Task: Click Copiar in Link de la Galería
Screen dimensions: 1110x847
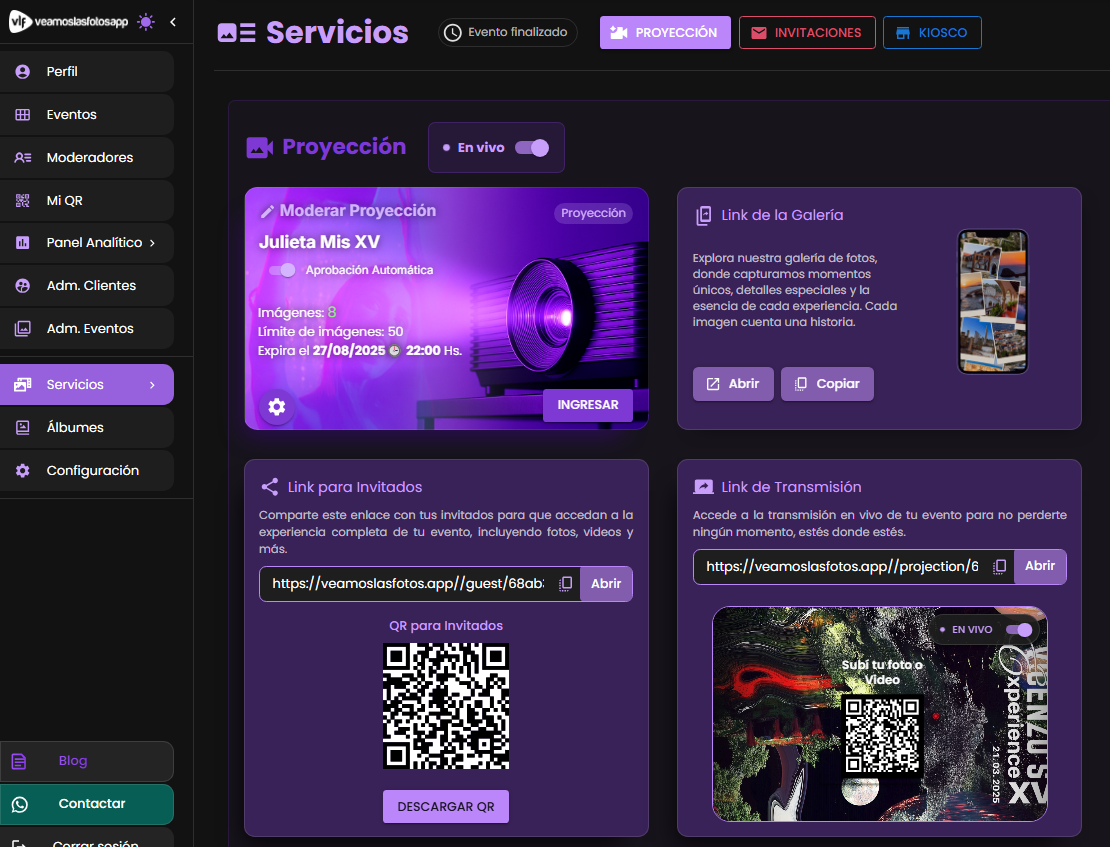Action: point(827,384)
